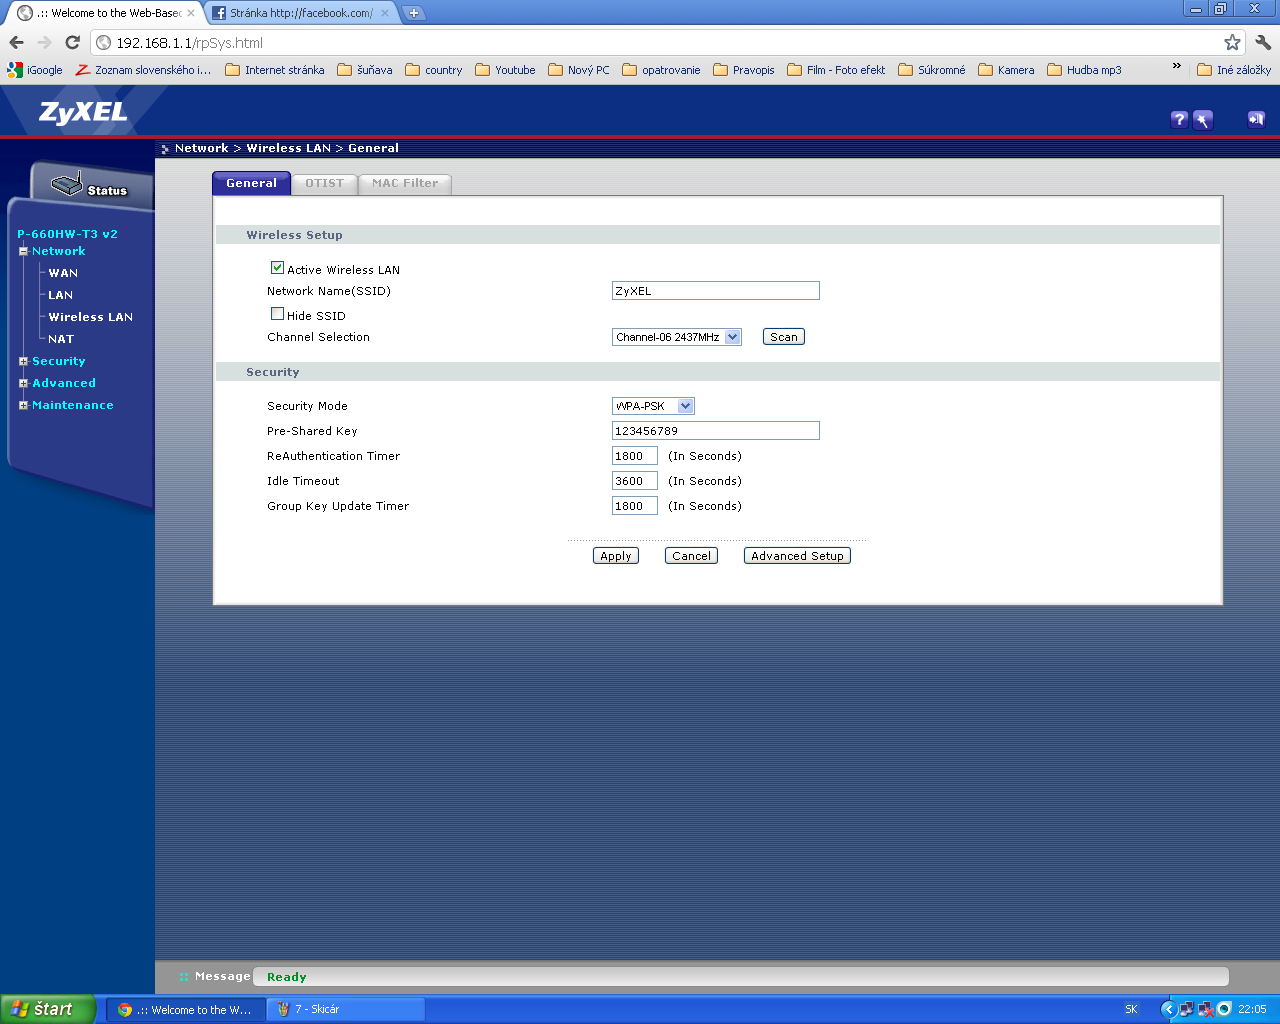Cancel the wireless changes
Viewport: 1280px width, 1024px height.
691,556
